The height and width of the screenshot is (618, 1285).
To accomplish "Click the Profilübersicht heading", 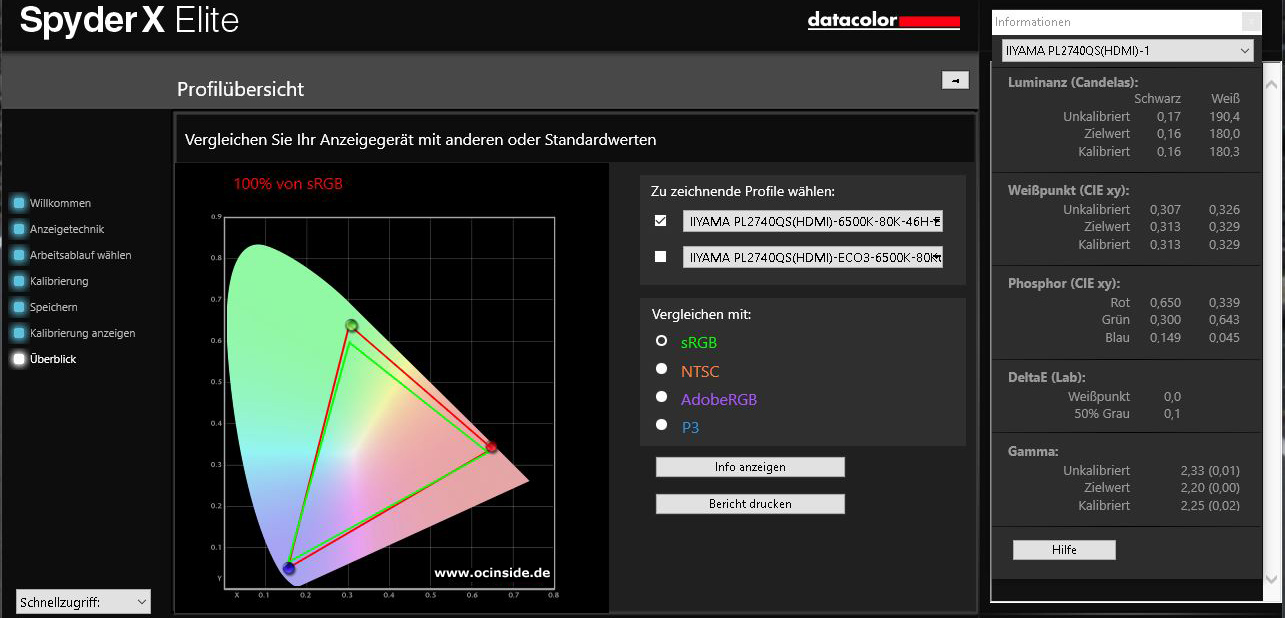I will point(241,89).
